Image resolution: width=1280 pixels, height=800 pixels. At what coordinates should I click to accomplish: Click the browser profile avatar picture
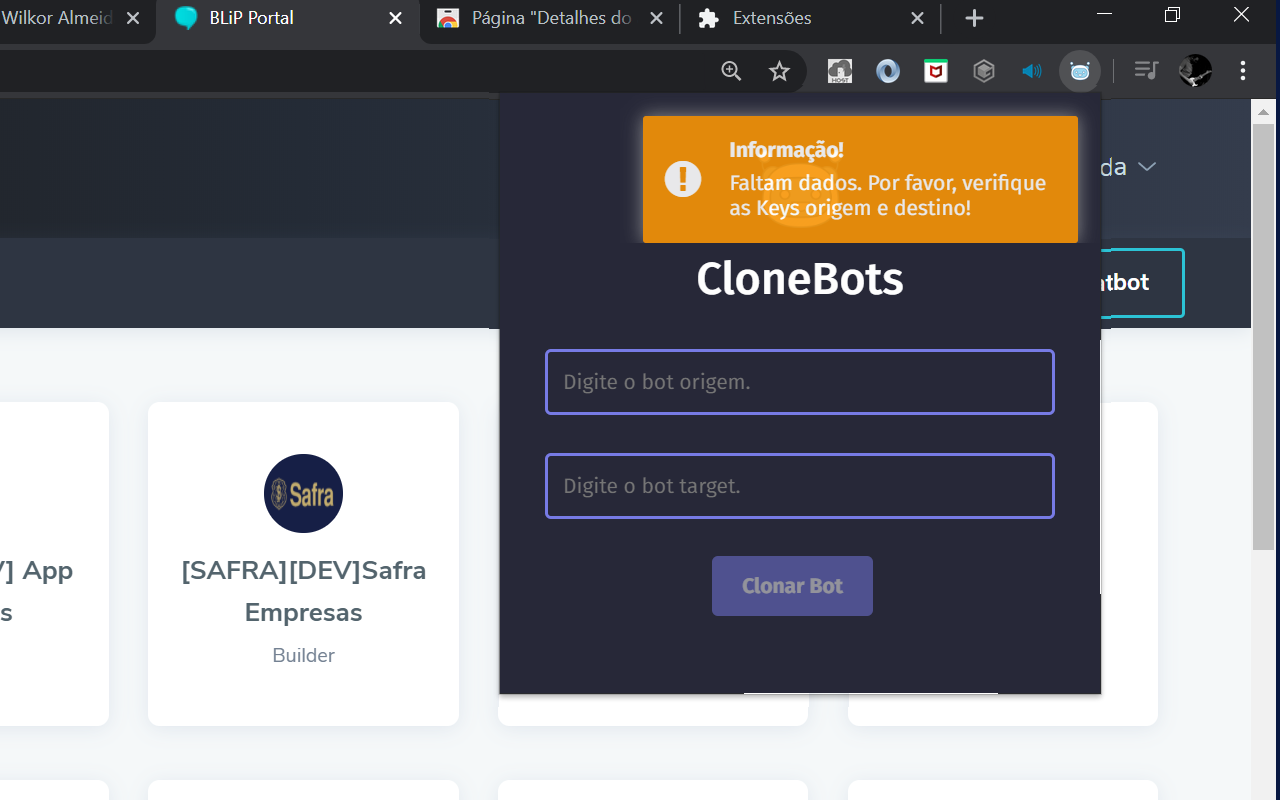tap(1194, 71)
